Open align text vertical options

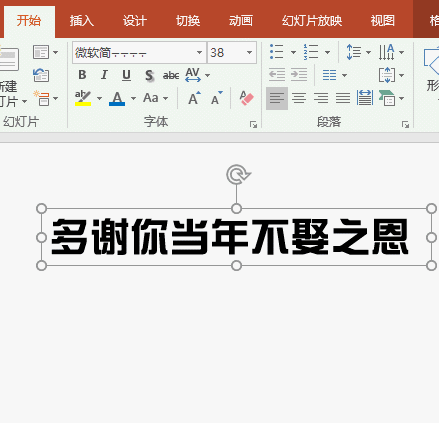pos(391,75)
